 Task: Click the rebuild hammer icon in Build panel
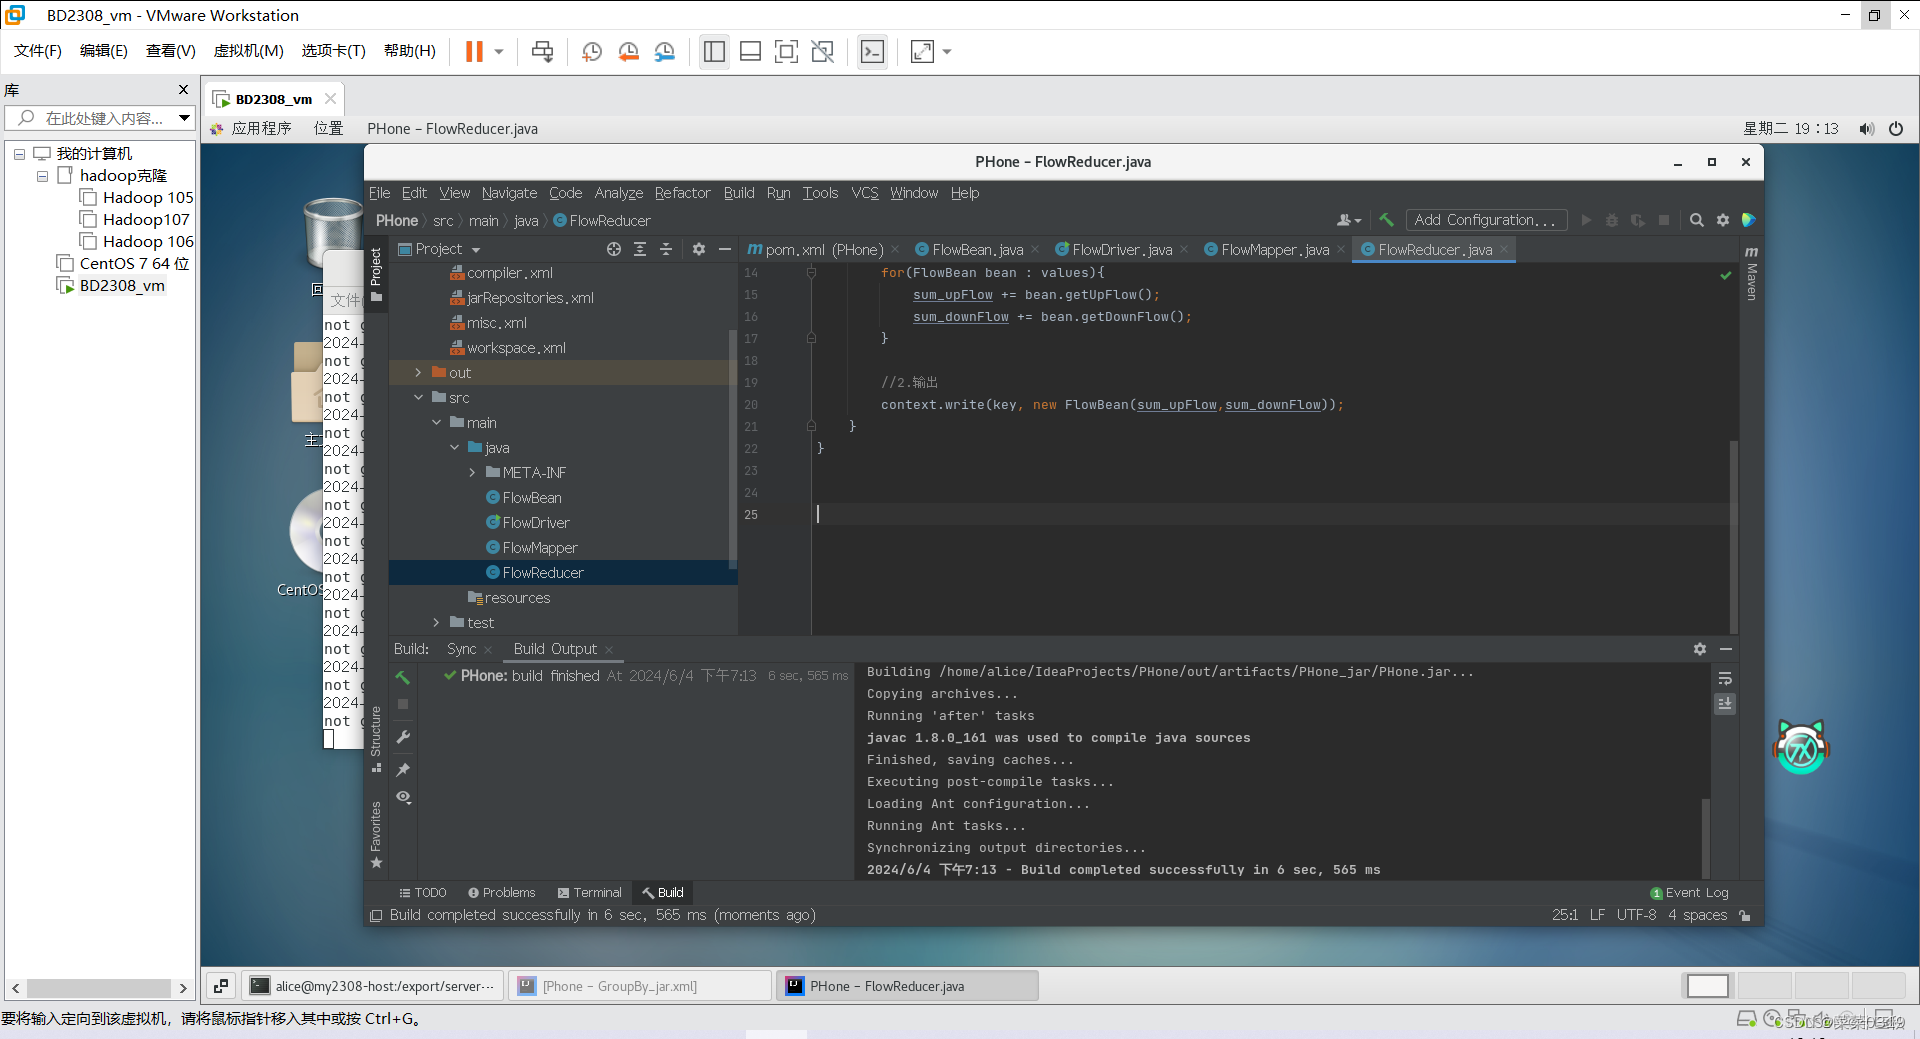pyautogui.click(x=403, y=677)
